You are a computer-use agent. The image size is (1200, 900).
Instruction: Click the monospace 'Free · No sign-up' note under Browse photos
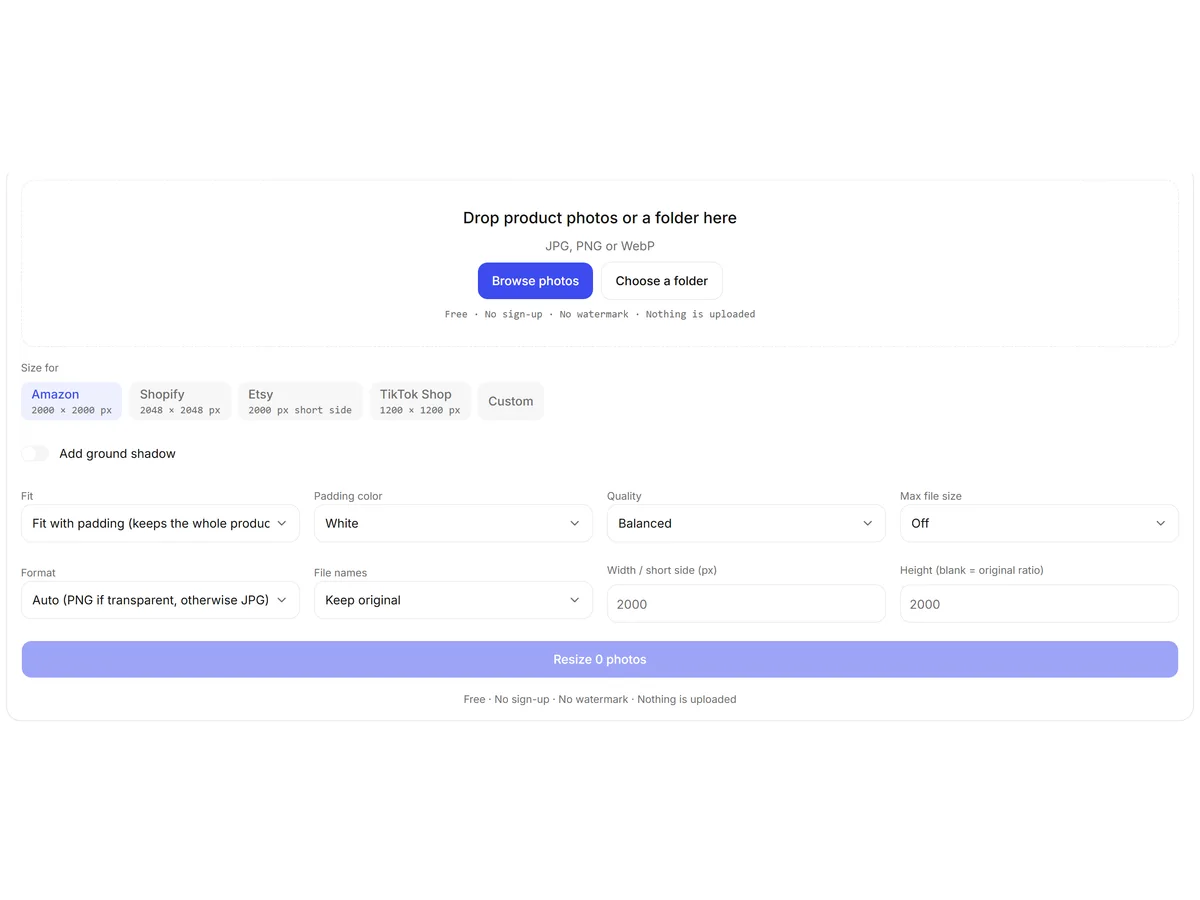click(600, 314)
